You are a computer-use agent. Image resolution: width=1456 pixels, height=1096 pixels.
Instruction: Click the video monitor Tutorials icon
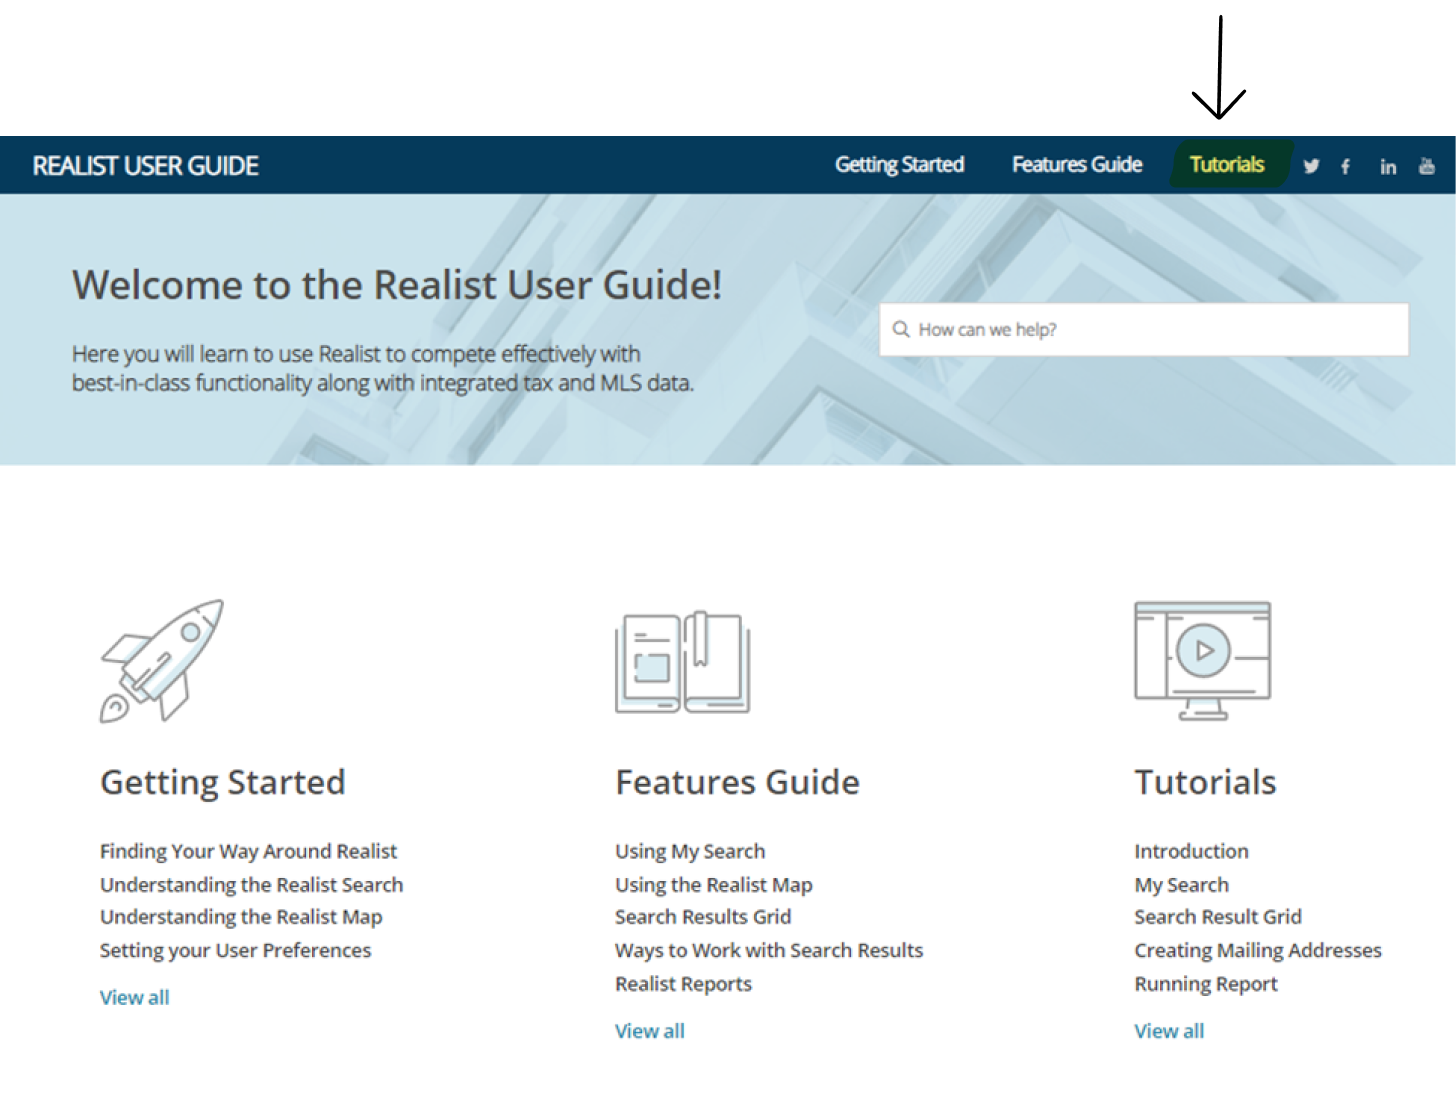point(1203,661)
